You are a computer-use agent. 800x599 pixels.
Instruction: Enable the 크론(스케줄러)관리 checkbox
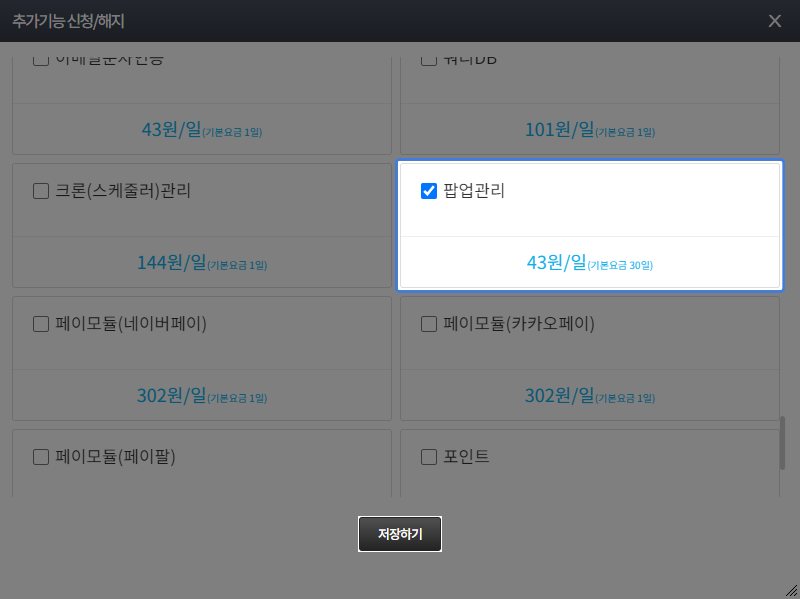click(41, 191)
